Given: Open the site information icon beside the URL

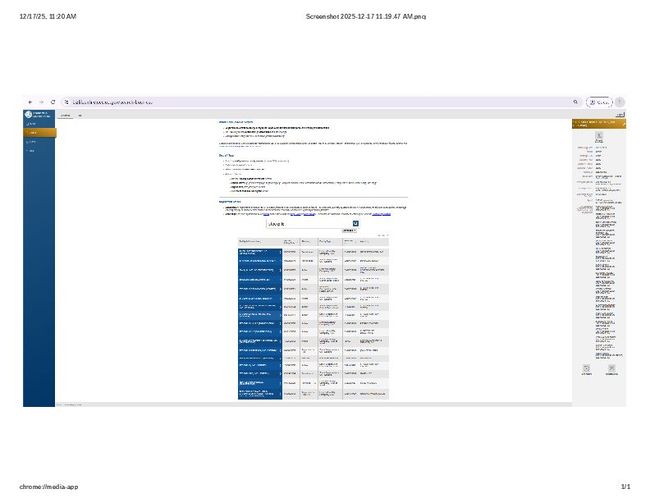Looking at the screenshot, I should pos(66,102).
